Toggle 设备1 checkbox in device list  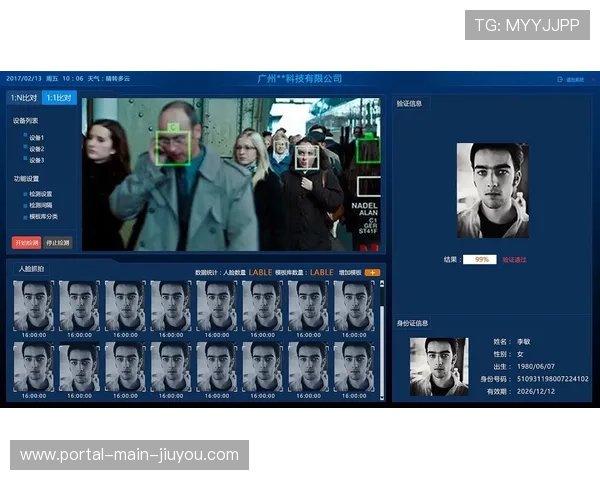(25, 138)
